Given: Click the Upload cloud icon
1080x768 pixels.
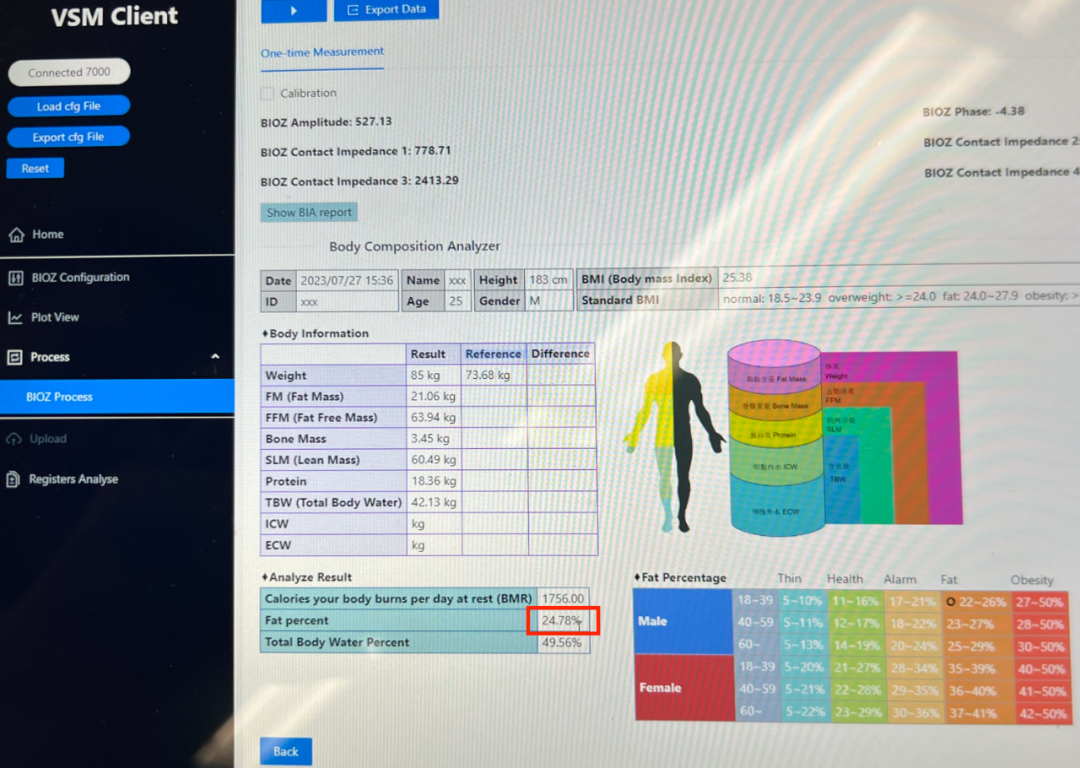Looking at the screenshot, I should point(14,439).
